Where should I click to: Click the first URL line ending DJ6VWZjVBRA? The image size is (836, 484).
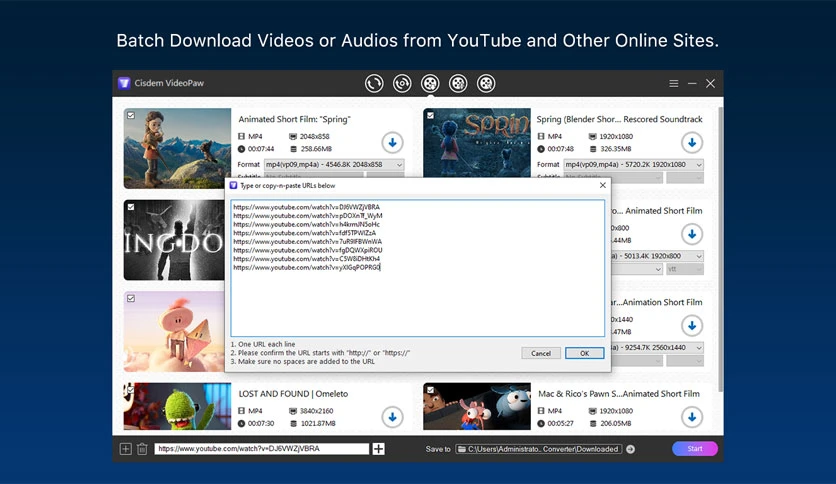point(307,207)
